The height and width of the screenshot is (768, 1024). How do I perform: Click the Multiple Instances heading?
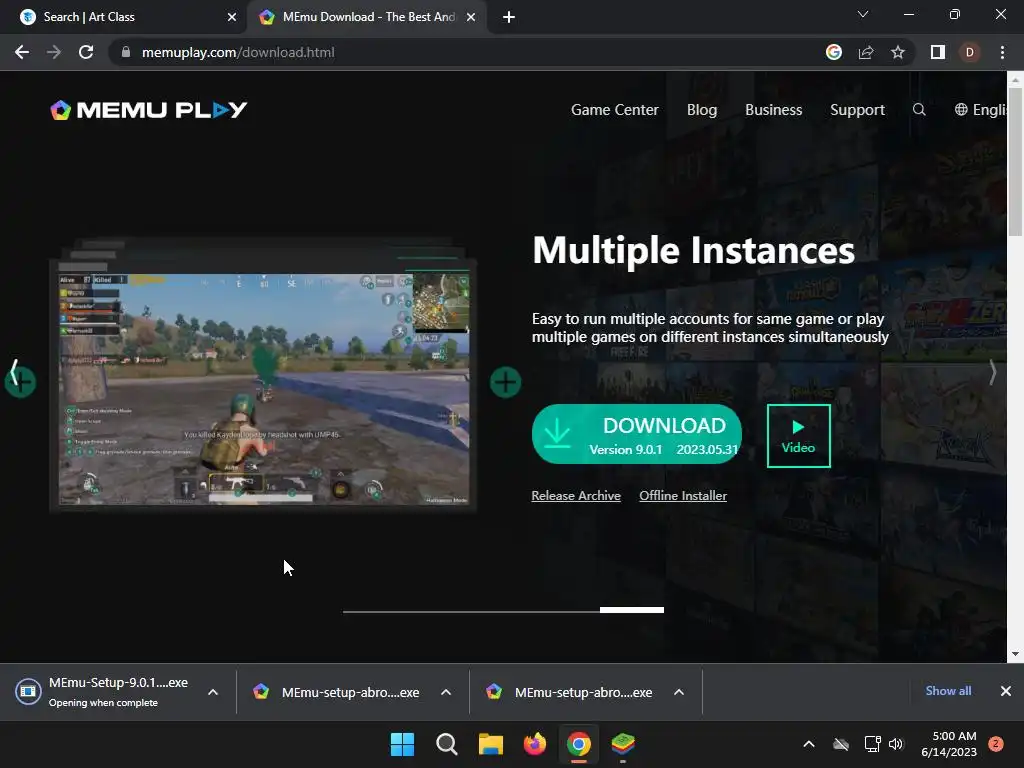coord(694,251)
